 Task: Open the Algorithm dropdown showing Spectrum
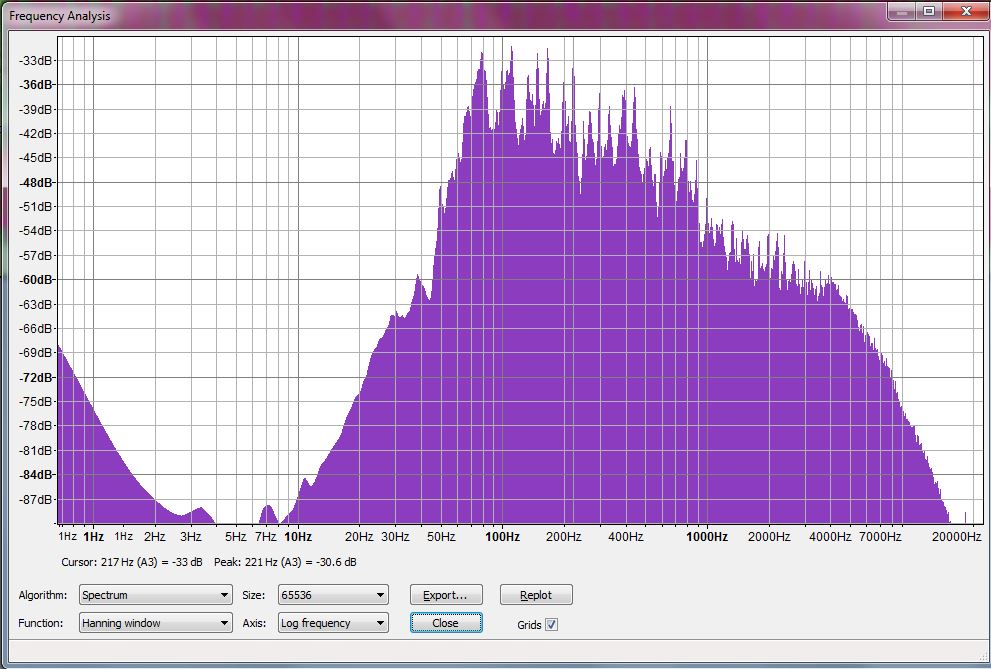[x=155, y=595]
